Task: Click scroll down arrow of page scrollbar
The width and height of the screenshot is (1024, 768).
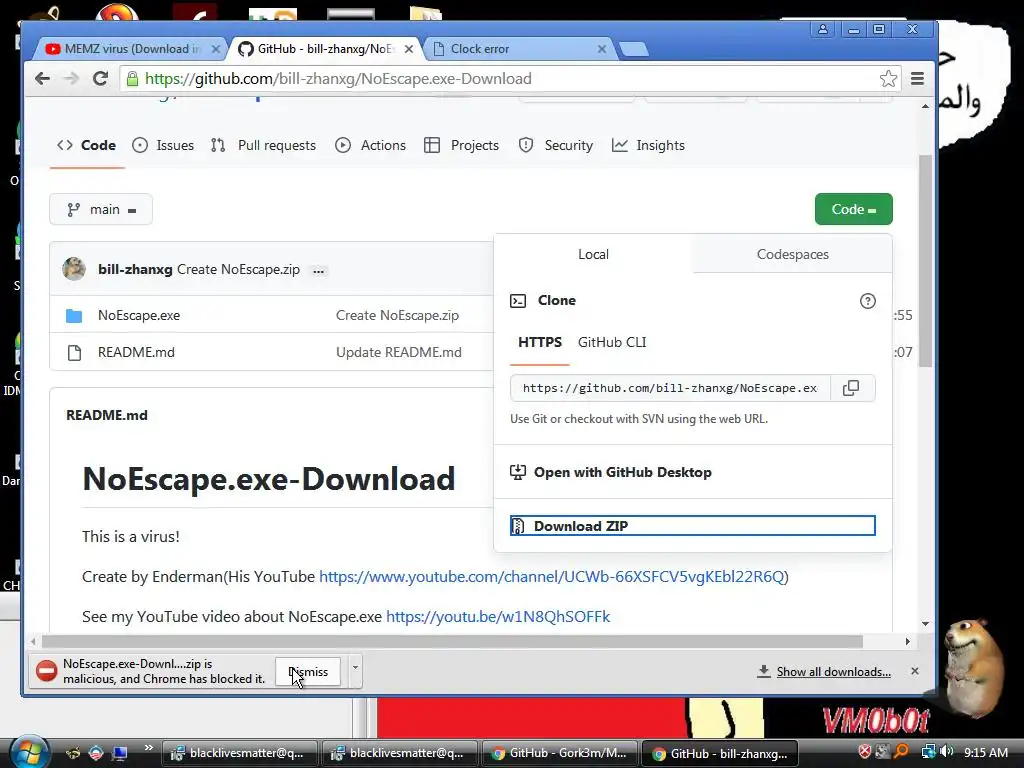Action: (x=925, y=624)
